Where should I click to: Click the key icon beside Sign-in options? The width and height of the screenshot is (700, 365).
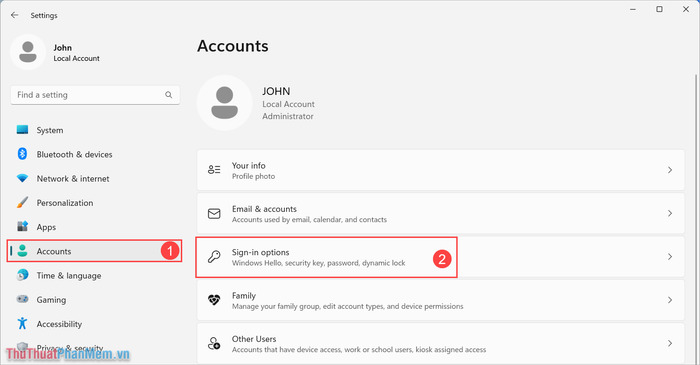(214, 257)
